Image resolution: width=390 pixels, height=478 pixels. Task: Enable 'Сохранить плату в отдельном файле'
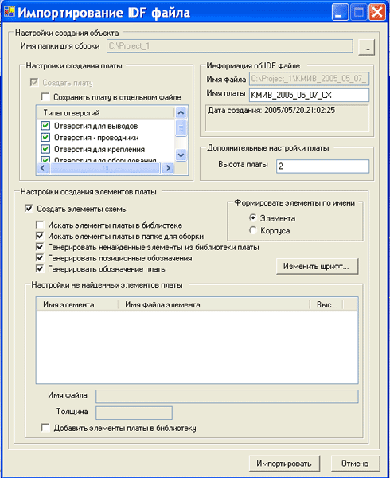pyautogui.click(x=45, y=97)
